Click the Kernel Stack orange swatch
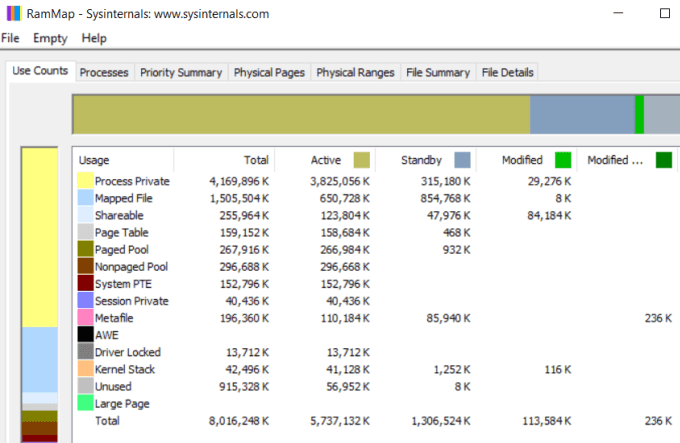Viewport: 680px width, 443px height. coord(85,369)
